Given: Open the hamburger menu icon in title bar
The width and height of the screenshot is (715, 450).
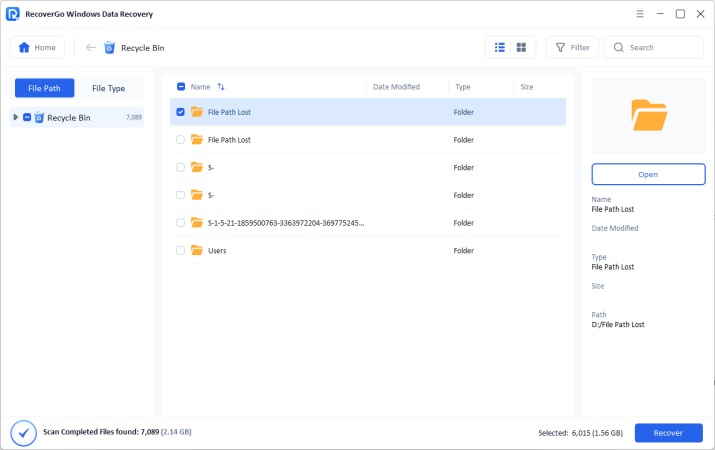Looking at the screenshot, I should pos(640,14).
